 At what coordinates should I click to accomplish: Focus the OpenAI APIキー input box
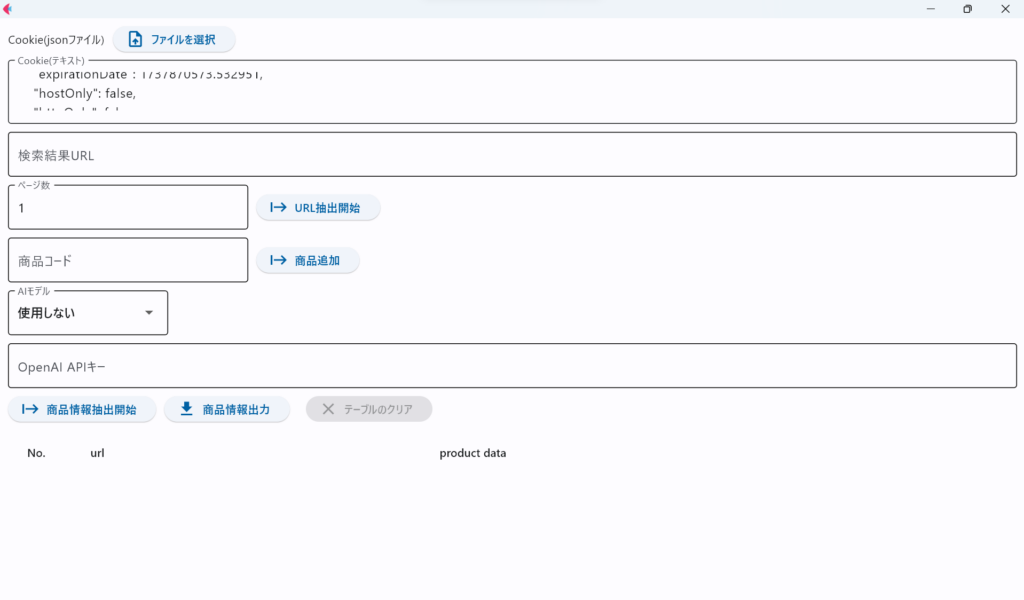click(512, 367)
